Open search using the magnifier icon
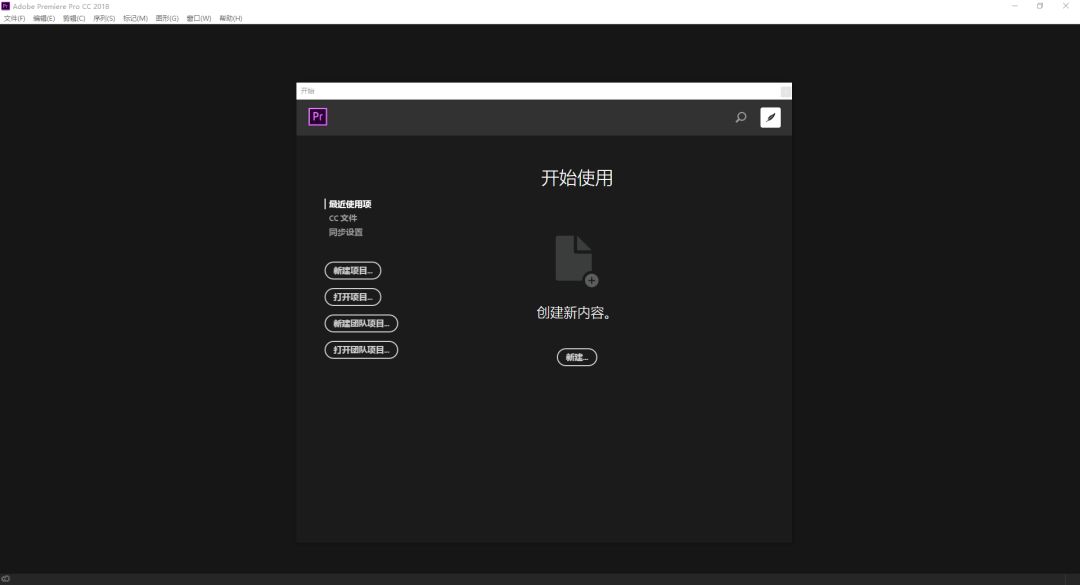Viewport: 1080px width, 585px height. click(740, 117)
